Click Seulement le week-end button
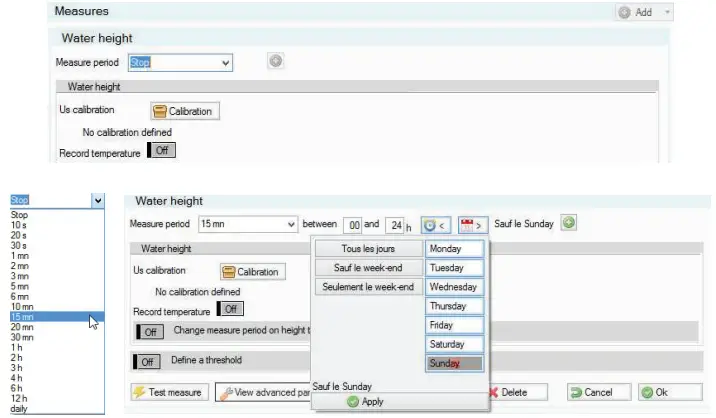716x418 pixels. (368, 287)
